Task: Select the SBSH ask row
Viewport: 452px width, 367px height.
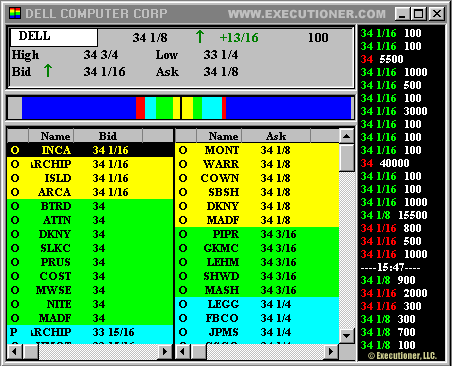Action: click(257, 192)
